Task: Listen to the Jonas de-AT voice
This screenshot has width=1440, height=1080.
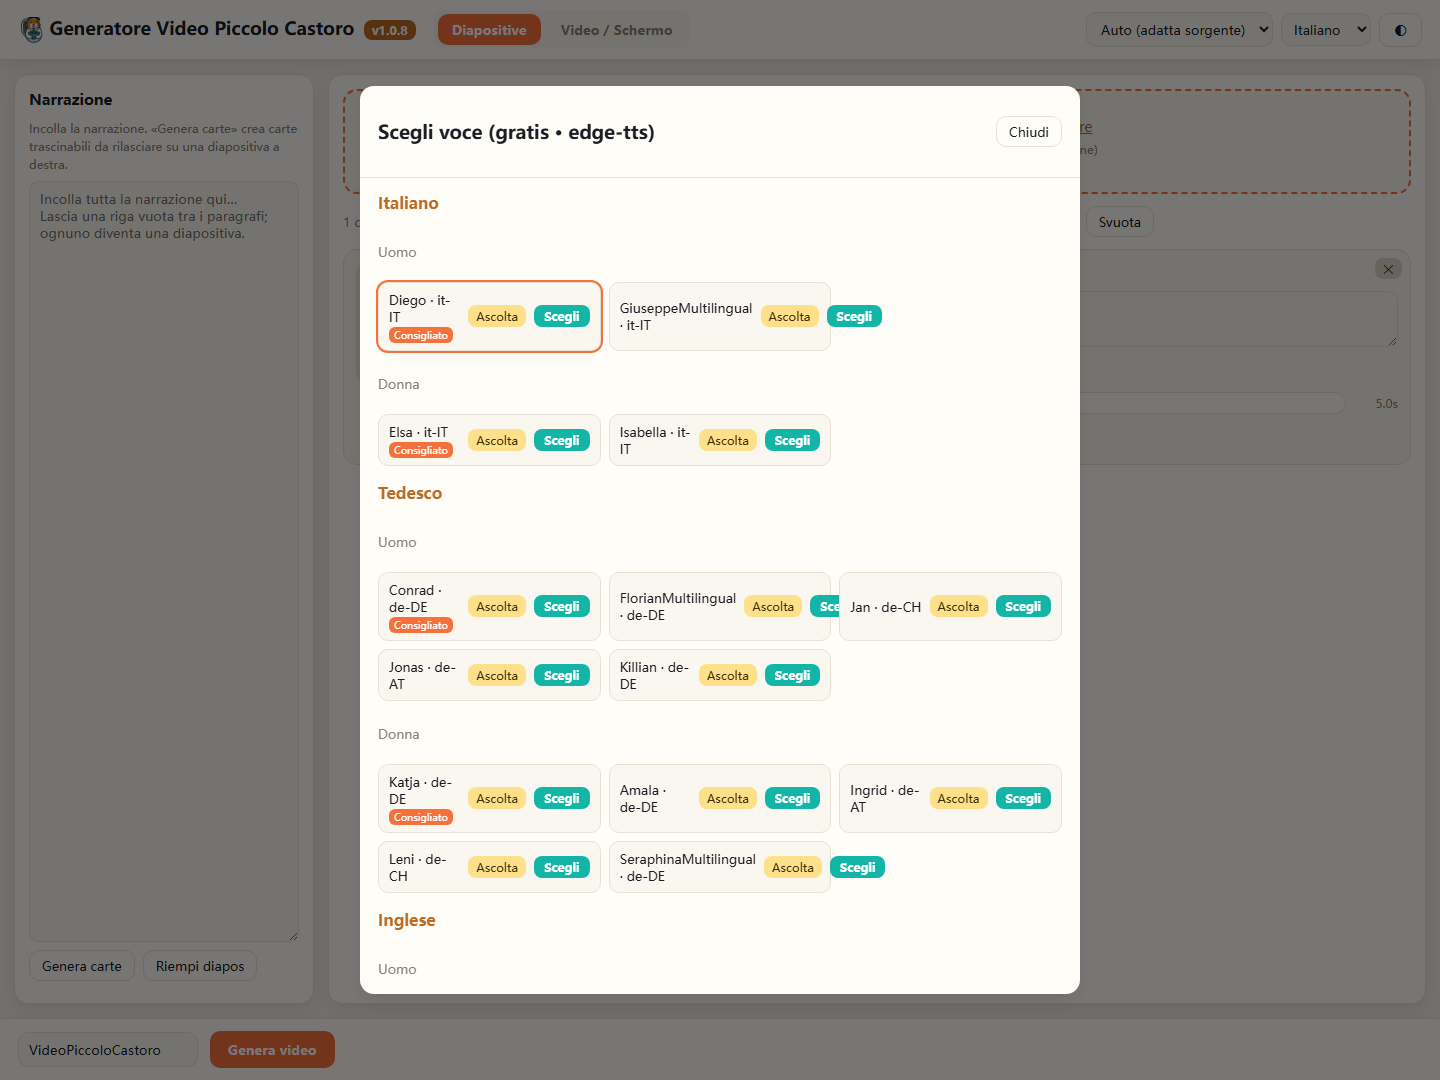Action: 497,676
